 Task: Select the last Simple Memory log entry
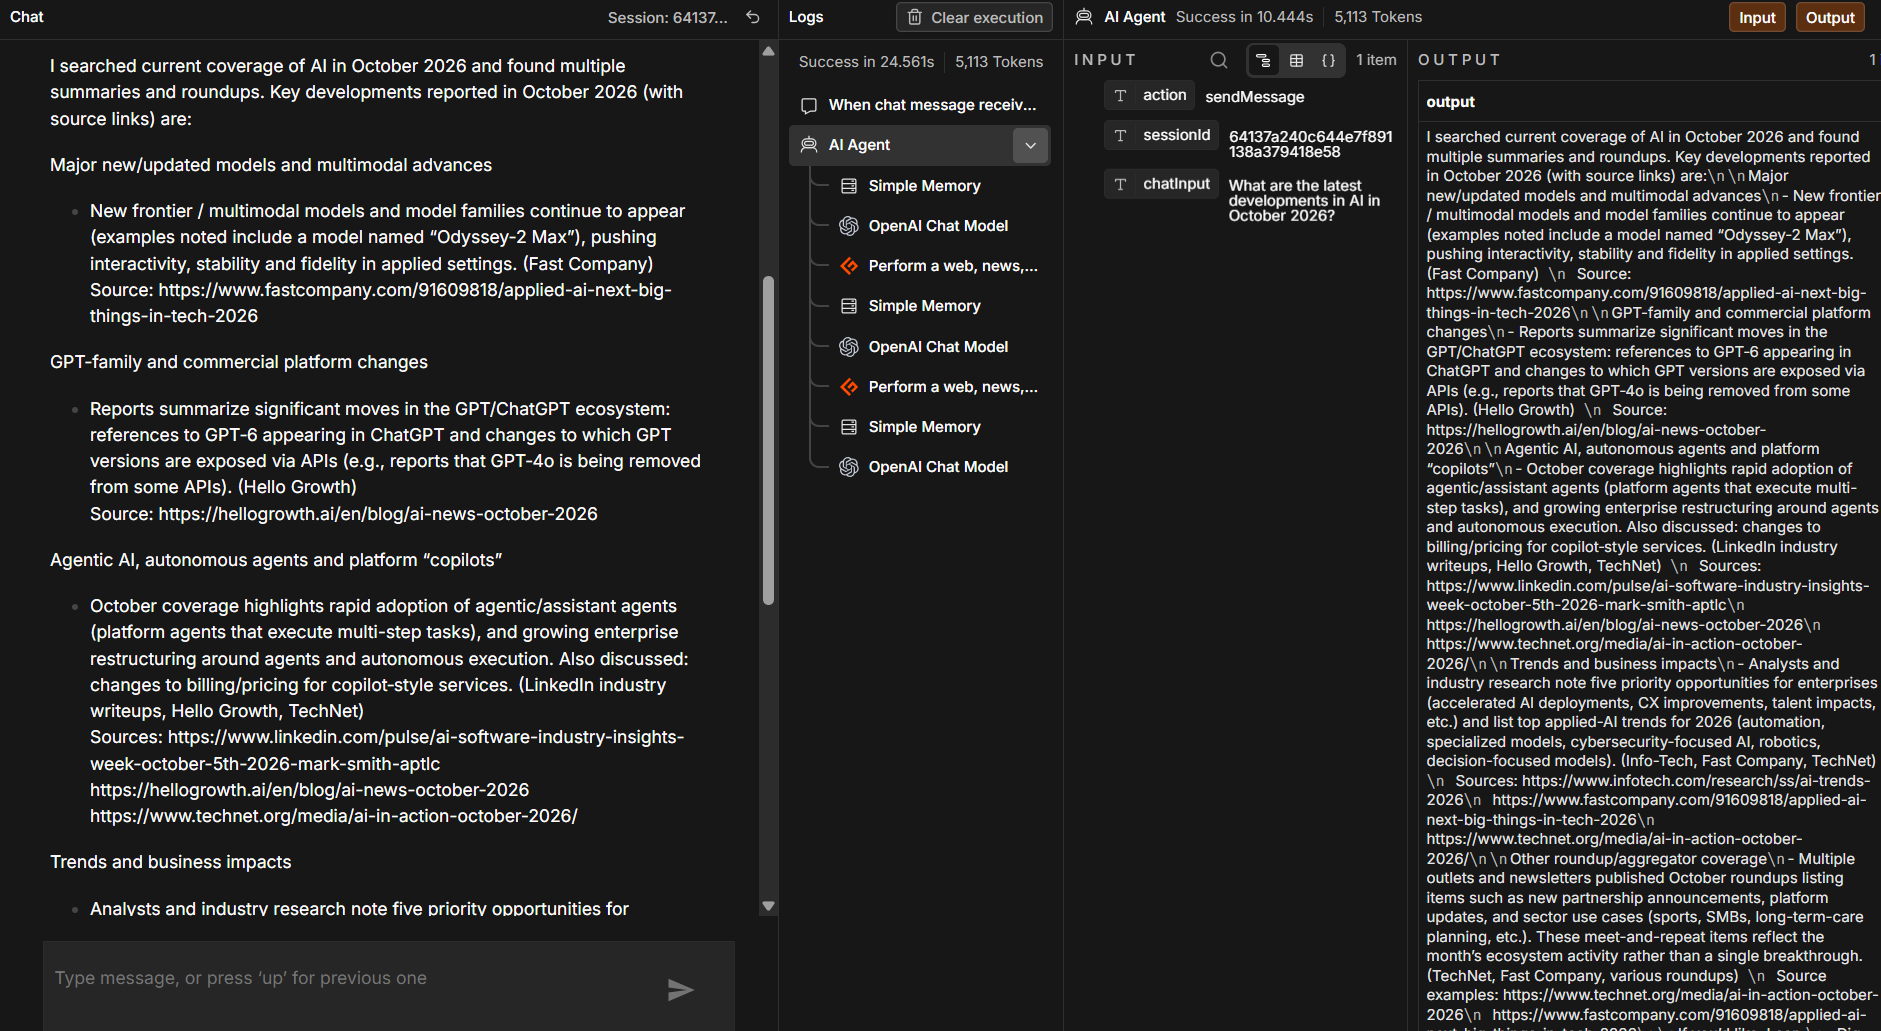[924, 427]
